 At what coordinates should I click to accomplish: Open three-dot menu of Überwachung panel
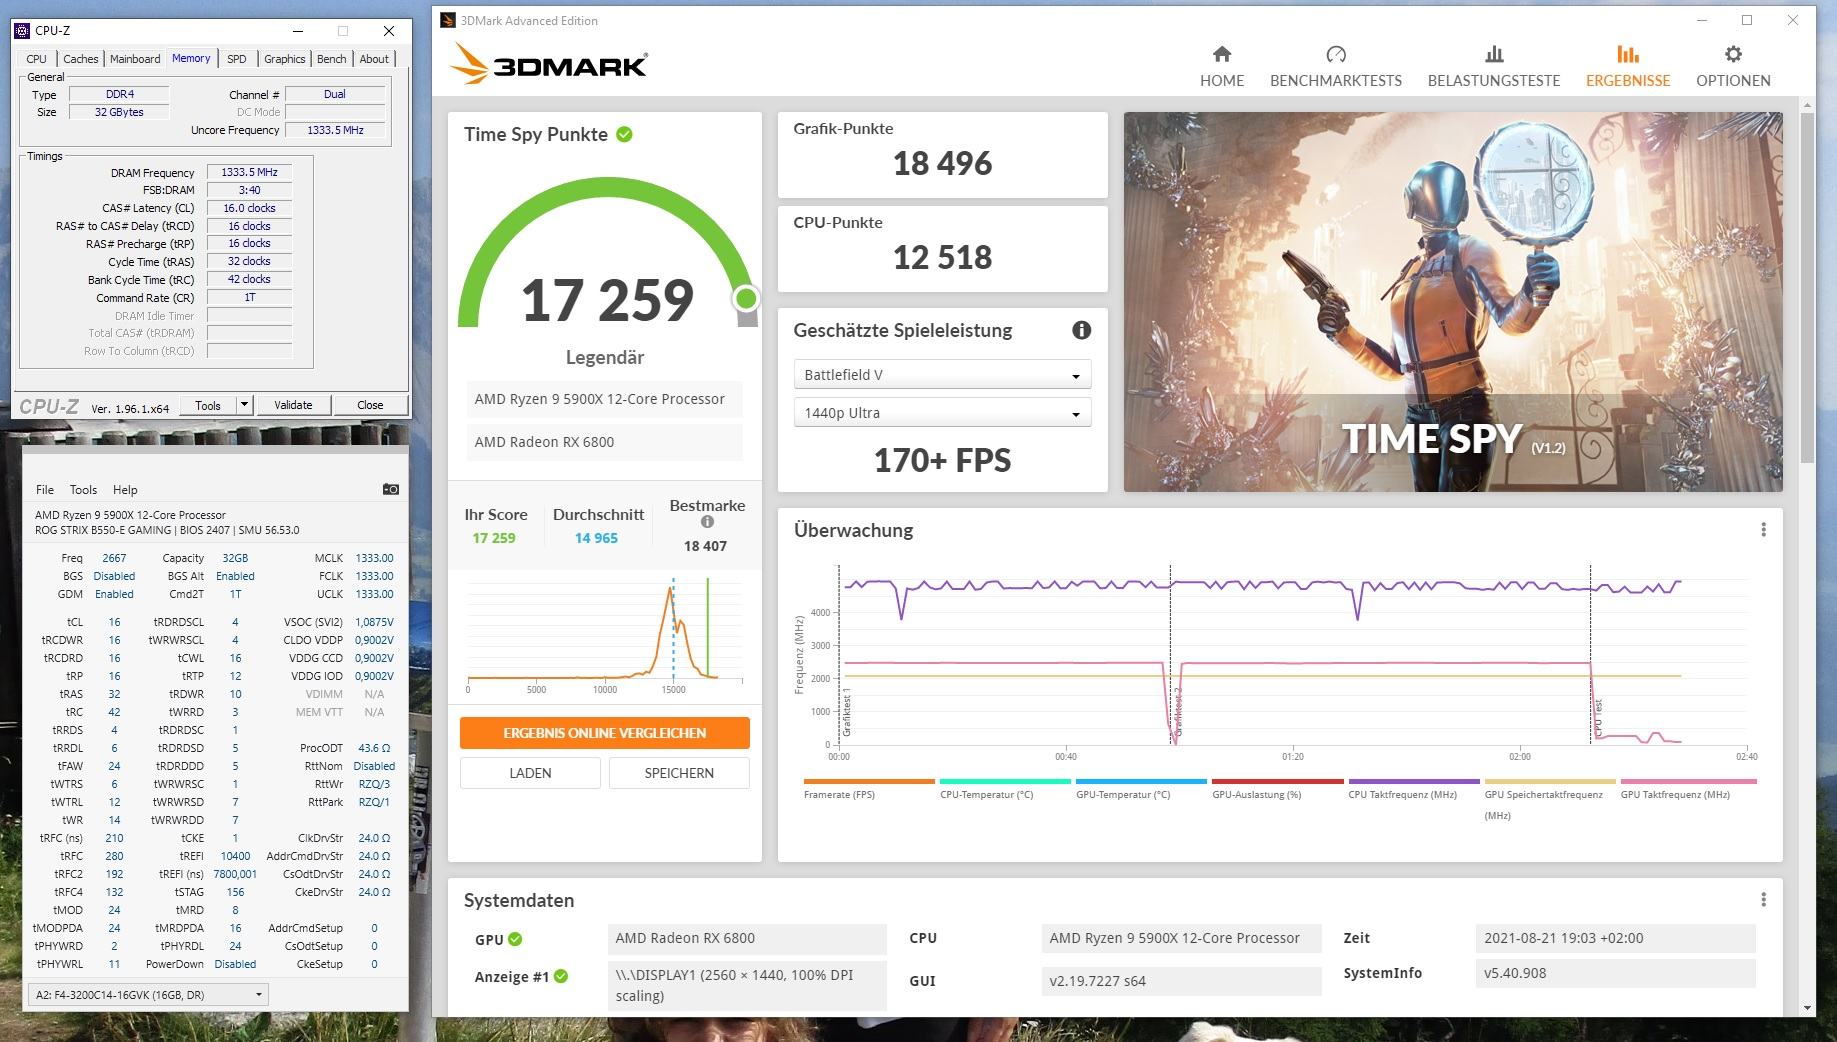tap(1763, 530)
